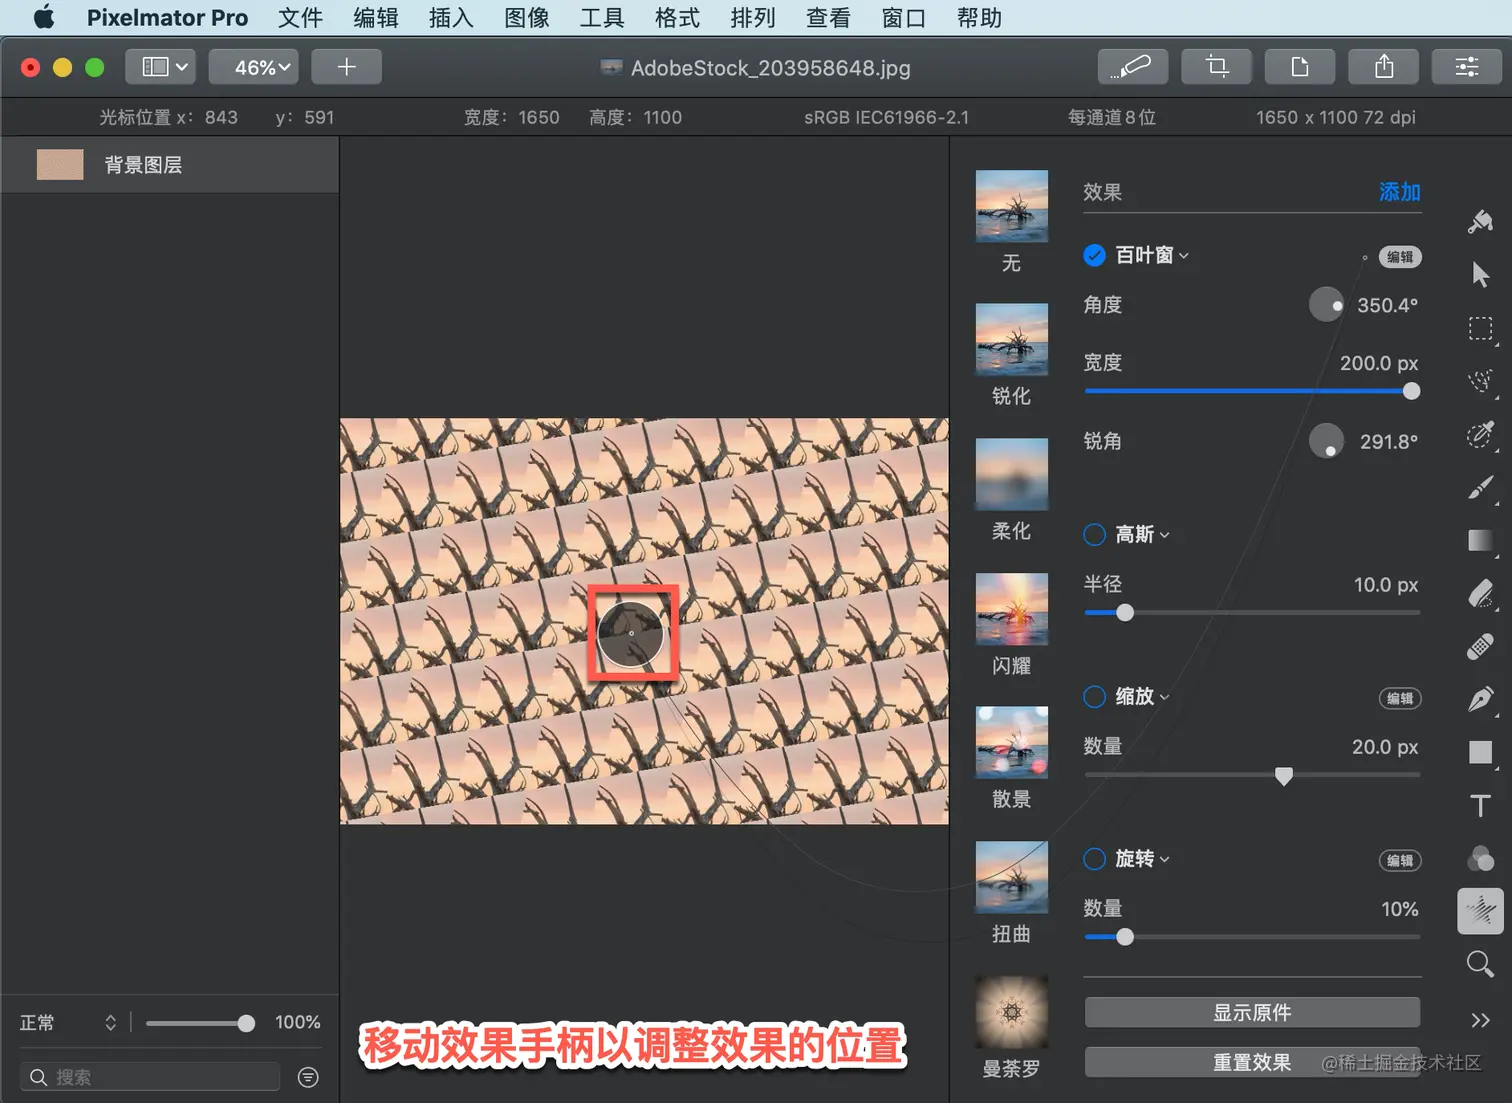The image size is (1512, 1103).
Task: Open the Pixelmator Pro menu
Action: click(x=167, y=17)
